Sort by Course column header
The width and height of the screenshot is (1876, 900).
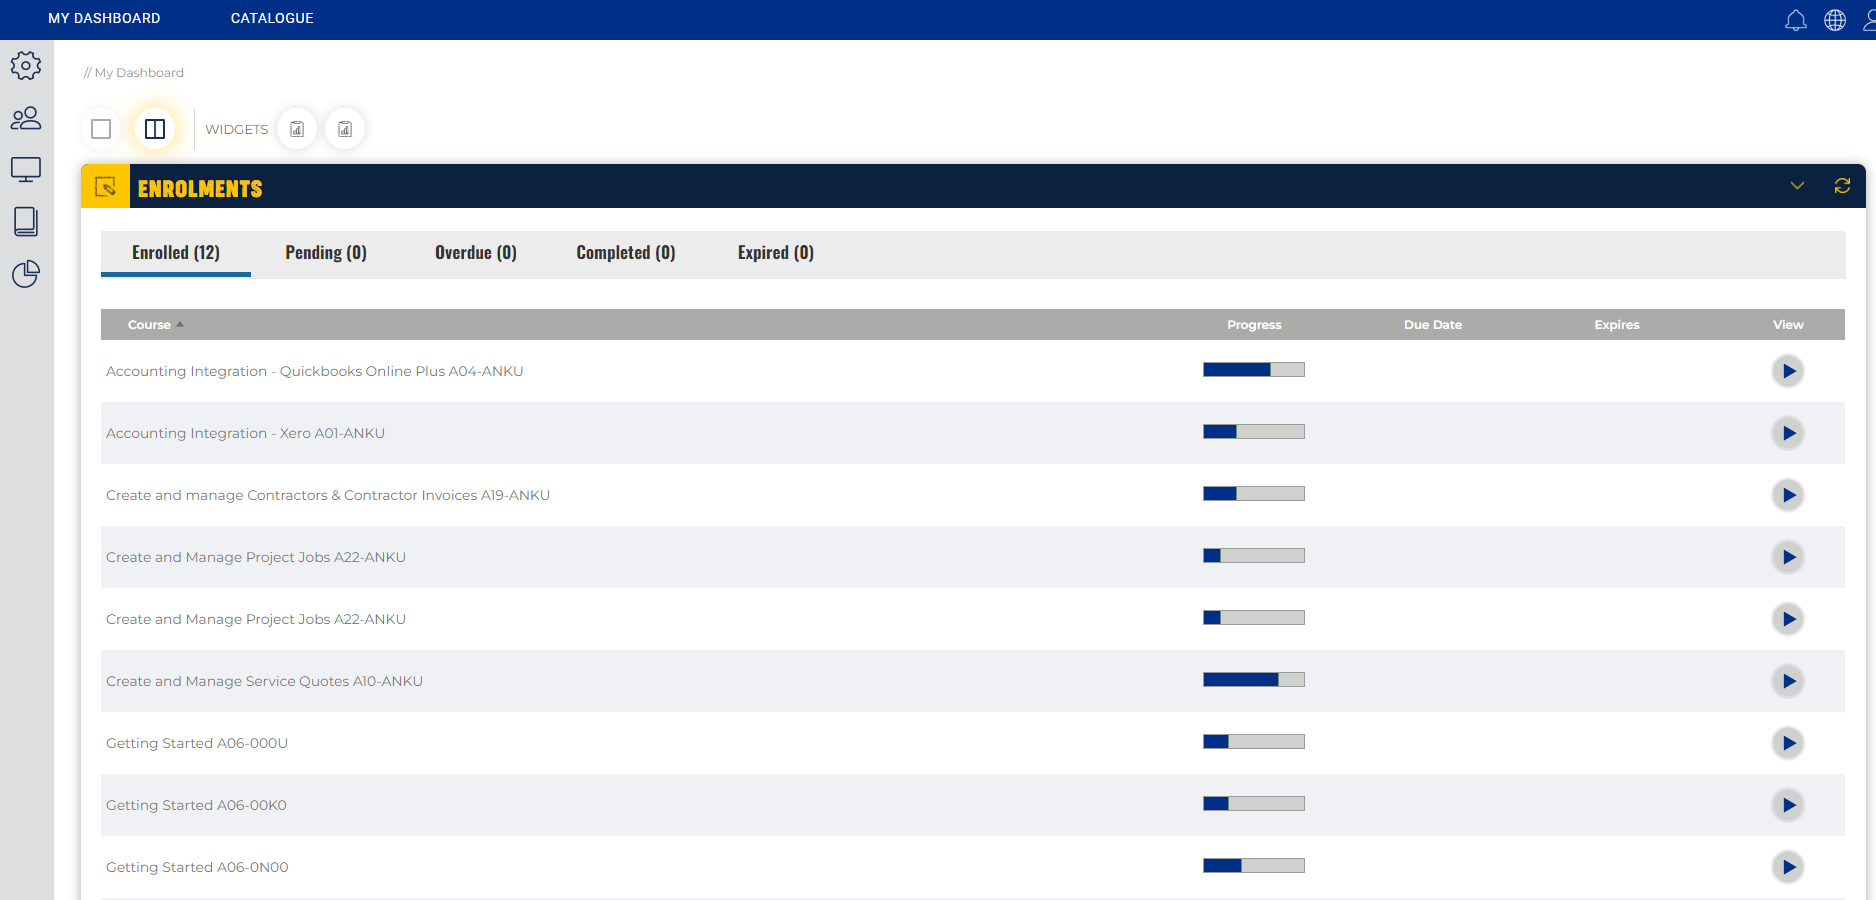click(150, 325)
